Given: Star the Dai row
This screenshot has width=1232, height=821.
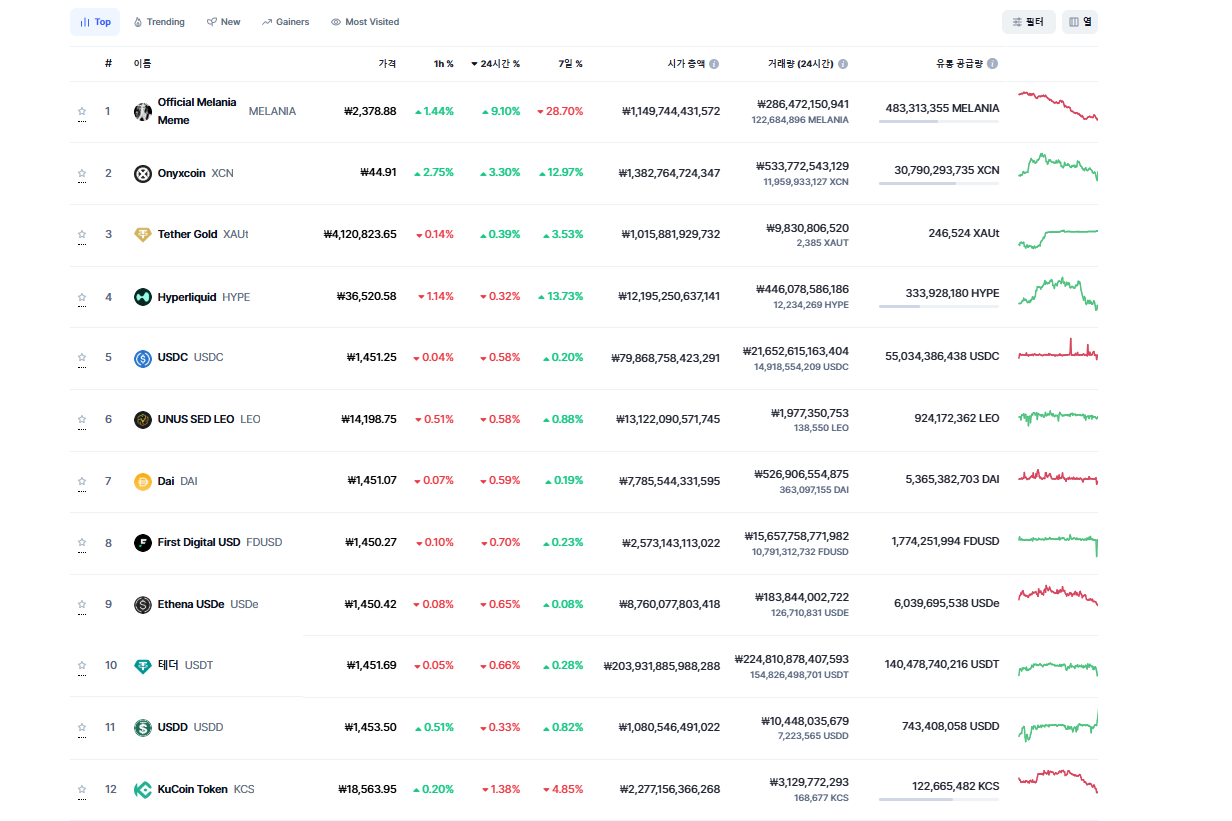Looking at the screenshot, I should [82, 482].
